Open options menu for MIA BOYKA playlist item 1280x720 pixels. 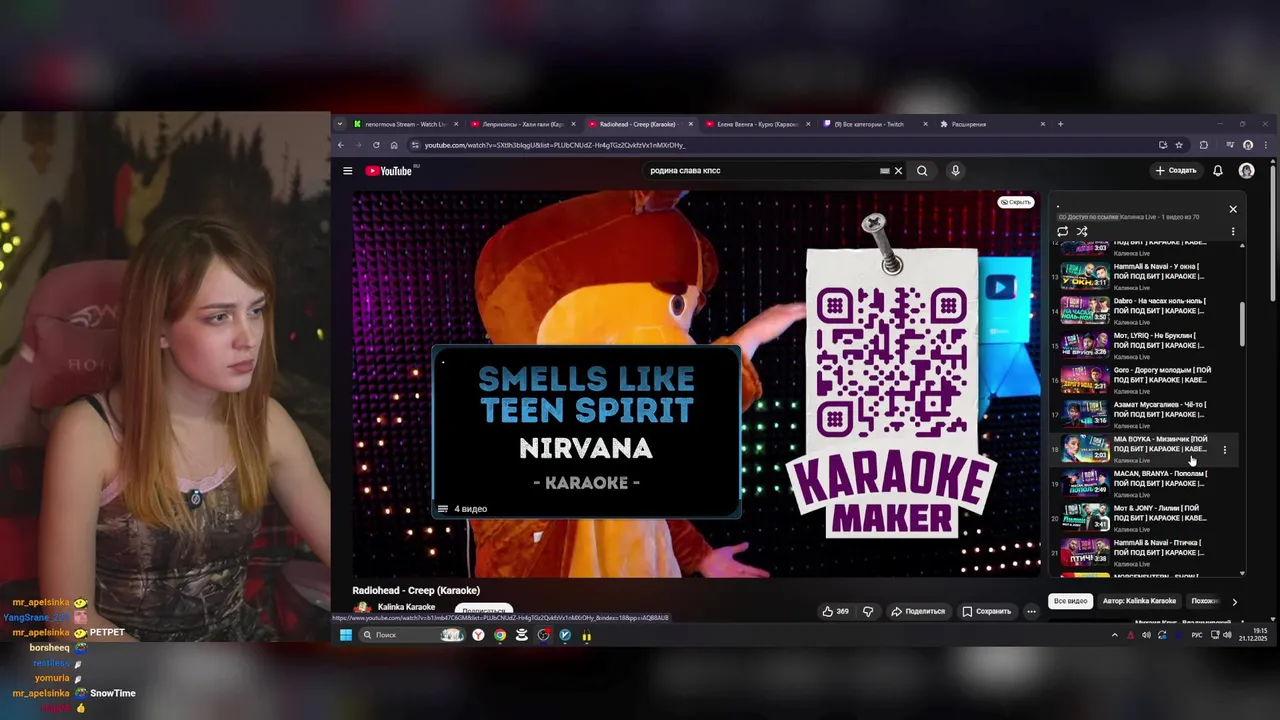coord(1224,450)
